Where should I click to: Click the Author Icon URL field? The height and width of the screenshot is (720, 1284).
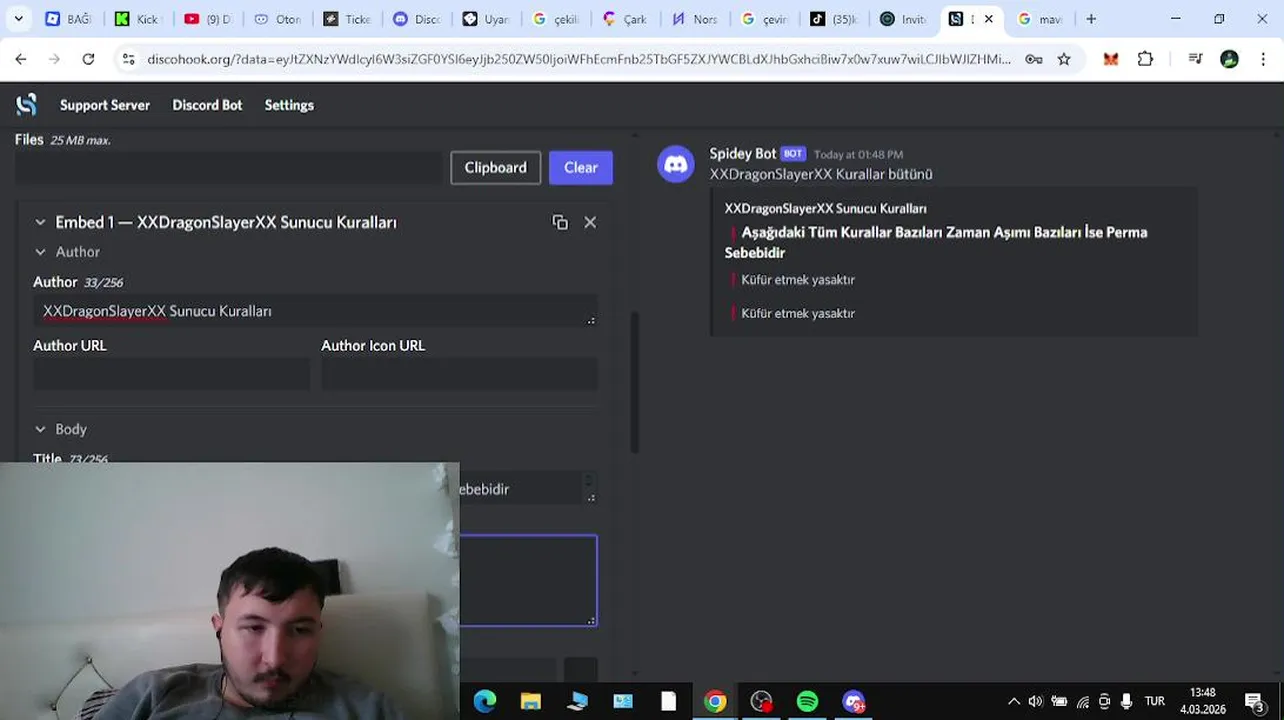(x=459, y=374)
